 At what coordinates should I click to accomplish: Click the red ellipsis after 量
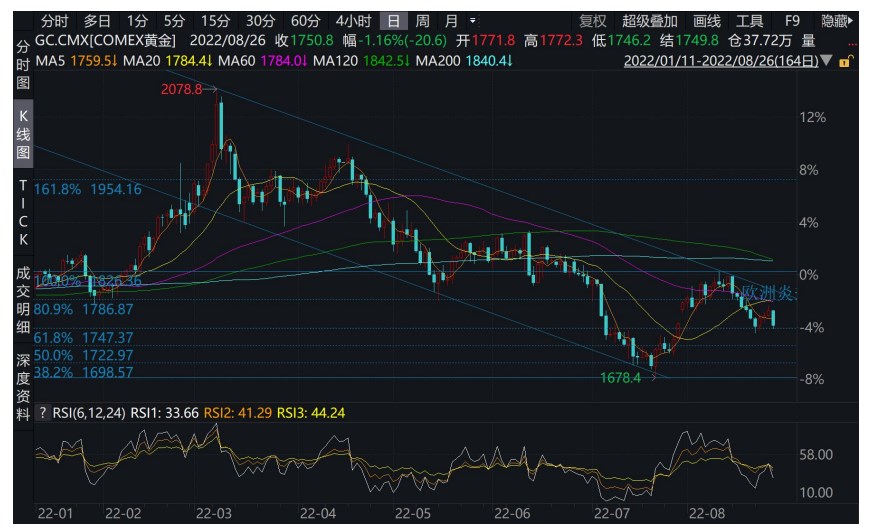[x=852, y=42]
